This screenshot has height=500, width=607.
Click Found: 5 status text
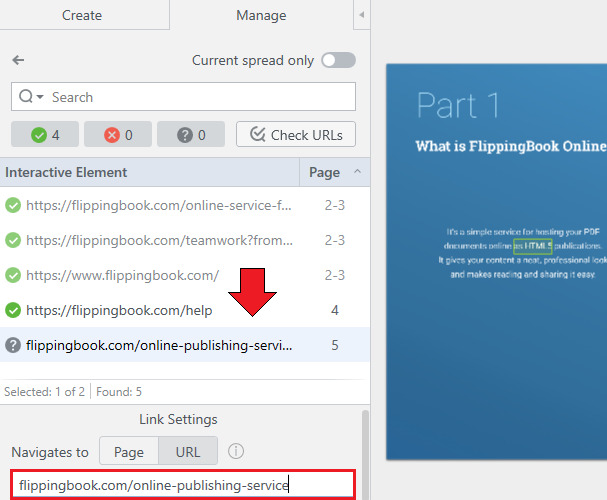point(119,392)
